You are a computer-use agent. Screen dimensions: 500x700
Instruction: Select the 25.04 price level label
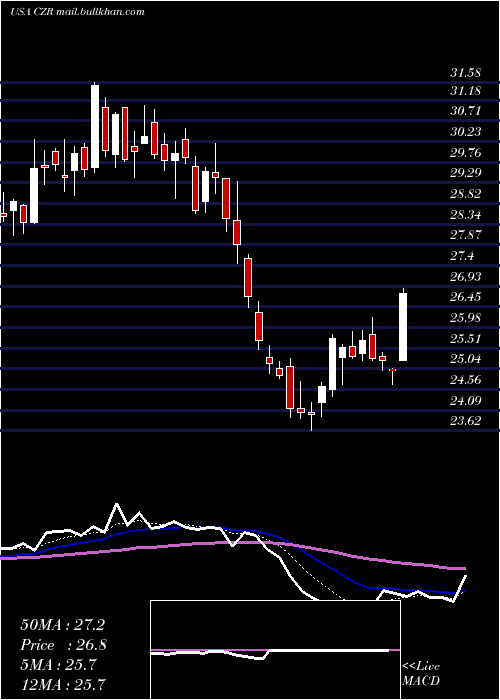(x=465, y=359)
